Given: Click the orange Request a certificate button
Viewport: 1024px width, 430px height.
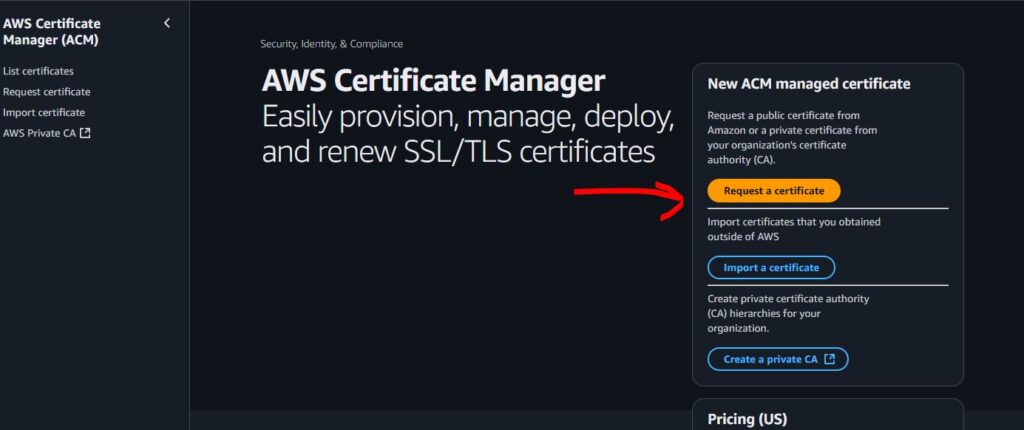Looking at the screenshot, I should (774, 191).
